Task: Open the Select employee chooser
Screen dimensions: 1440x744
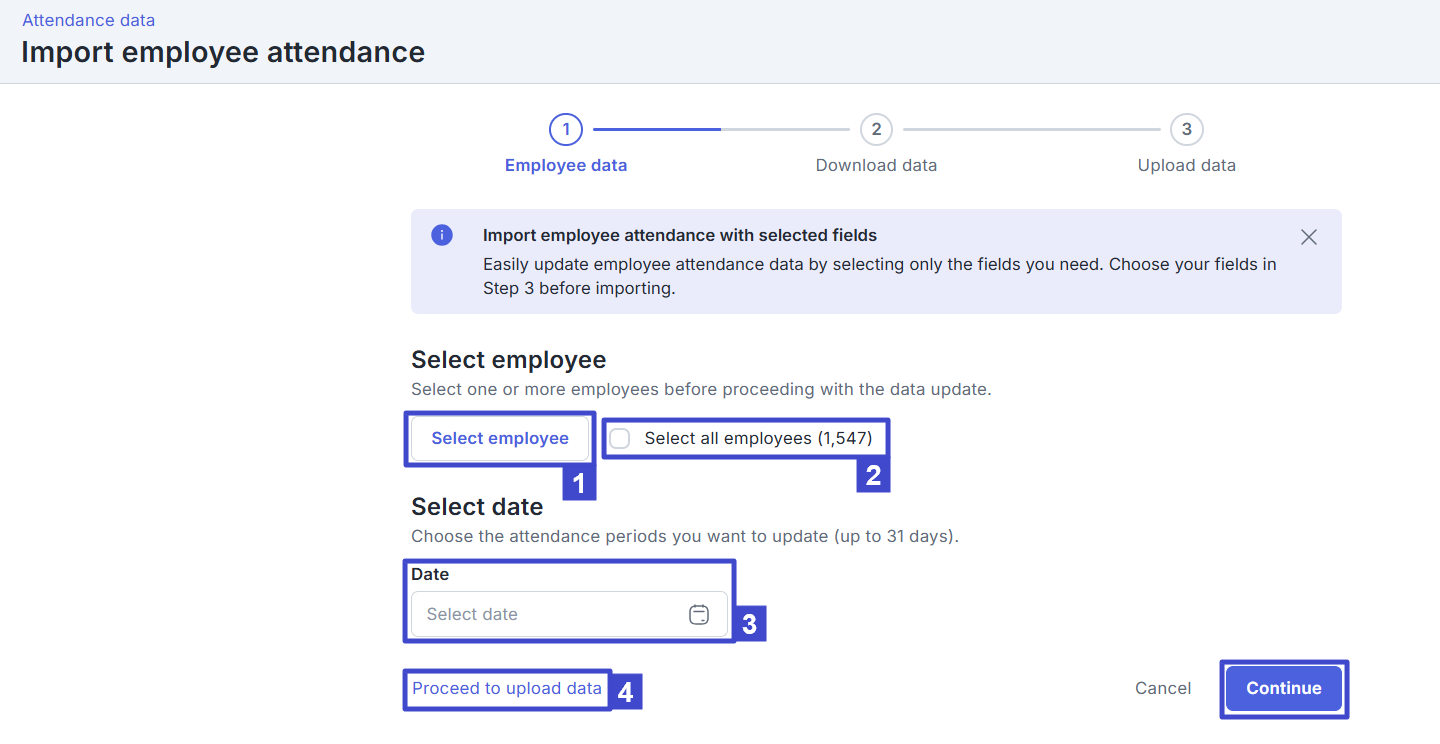Action: [500, 438]
